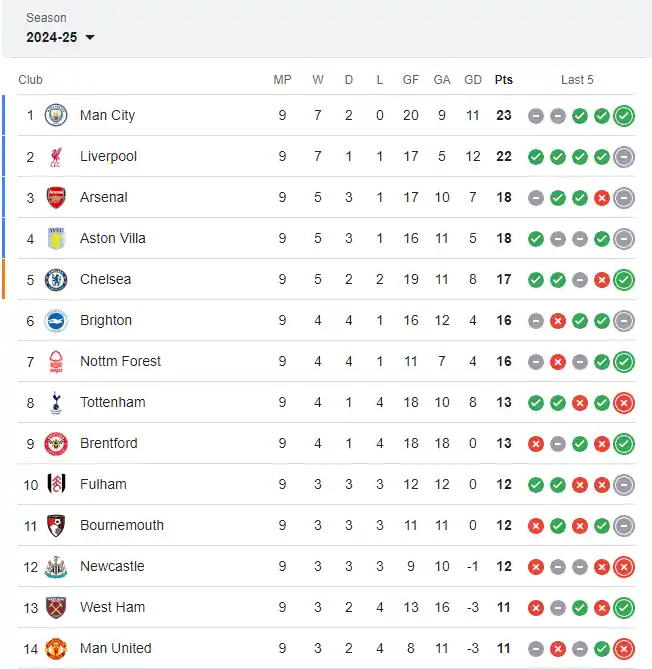Open the Season 2024-25 dropdown

60,37
